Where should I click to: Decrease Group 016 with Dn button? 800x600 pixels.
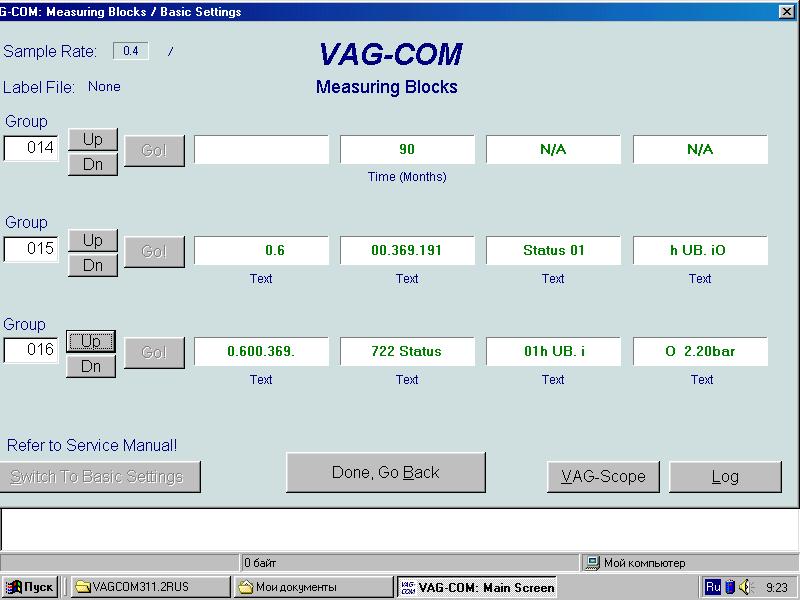click(x=92, y=367)
